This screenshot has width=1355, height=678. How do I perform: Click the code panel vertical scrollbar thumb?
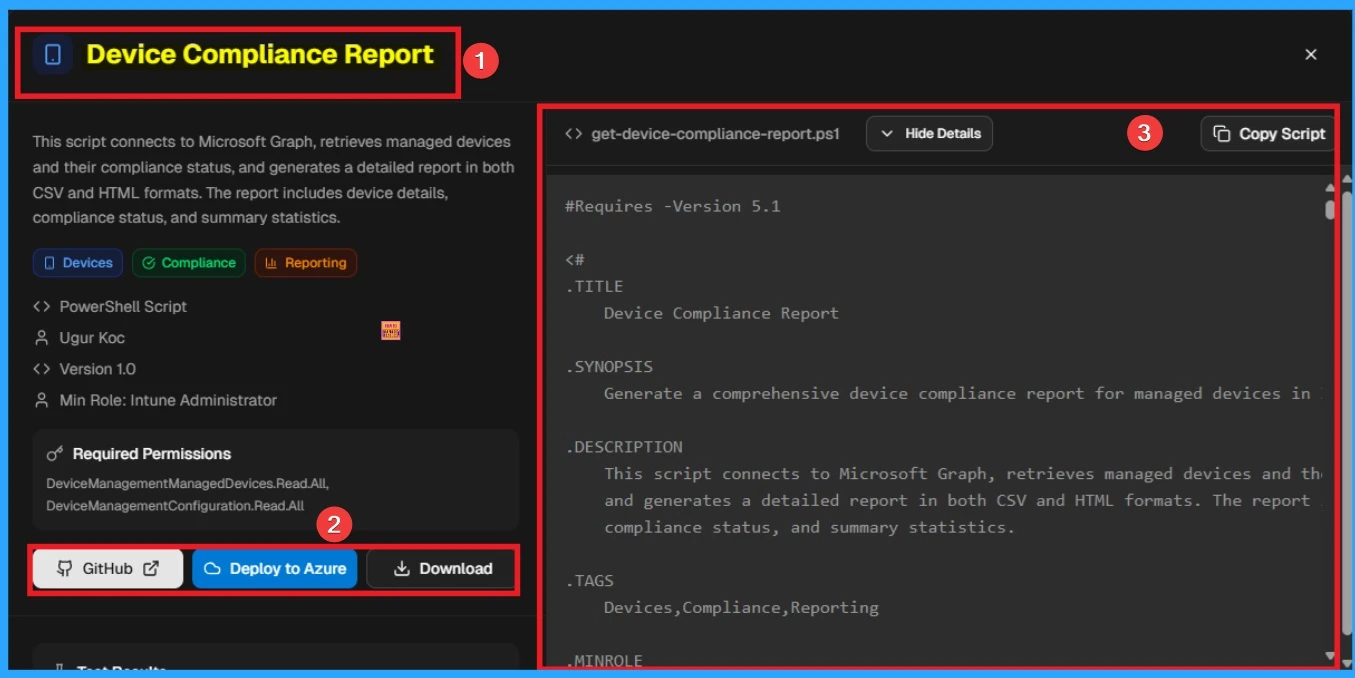[x=1329, y=209]
